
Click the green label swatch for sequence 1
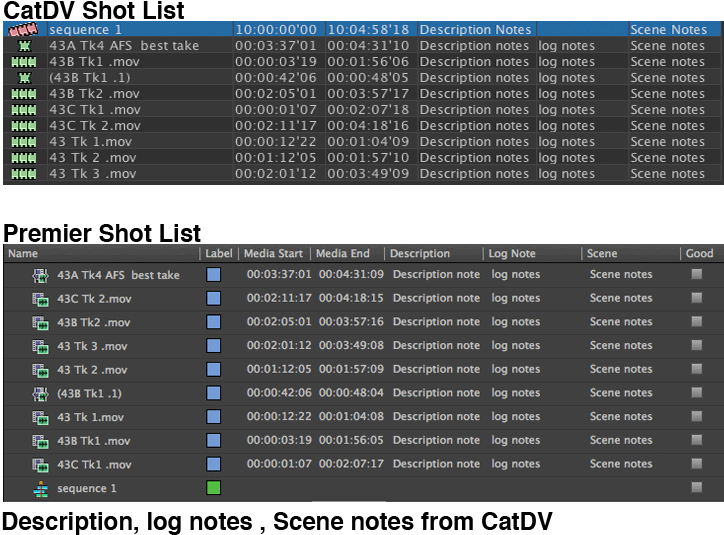point(214,488)
